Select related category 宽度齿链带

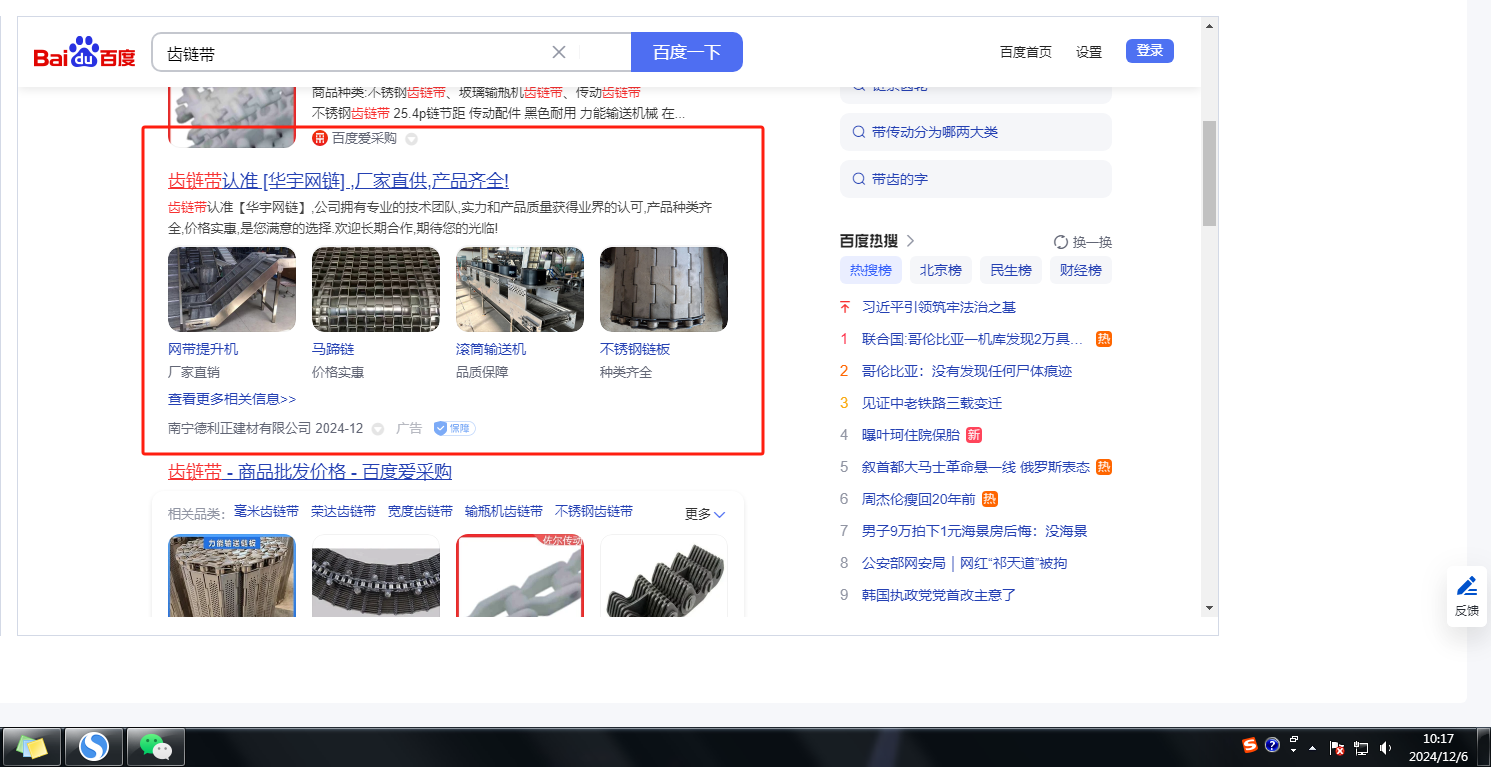[x=420, y=511]
